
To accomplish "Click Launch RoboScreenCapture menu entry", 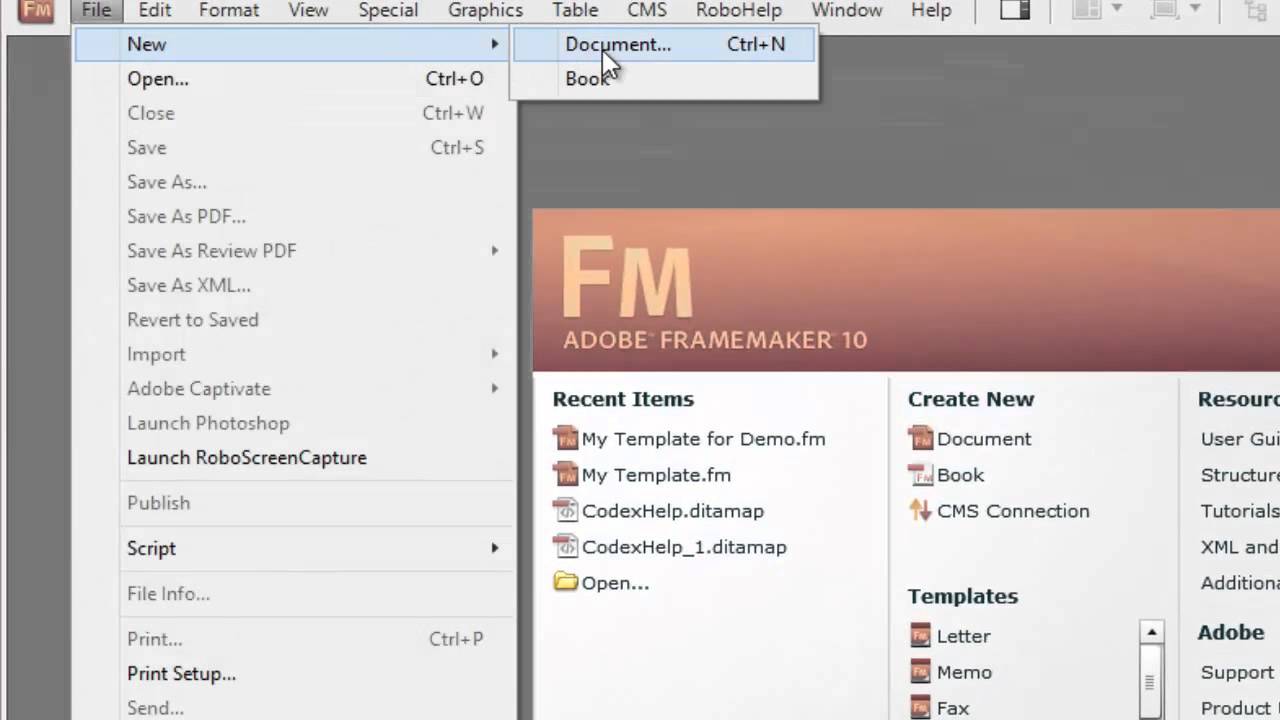I will (246, 458).
